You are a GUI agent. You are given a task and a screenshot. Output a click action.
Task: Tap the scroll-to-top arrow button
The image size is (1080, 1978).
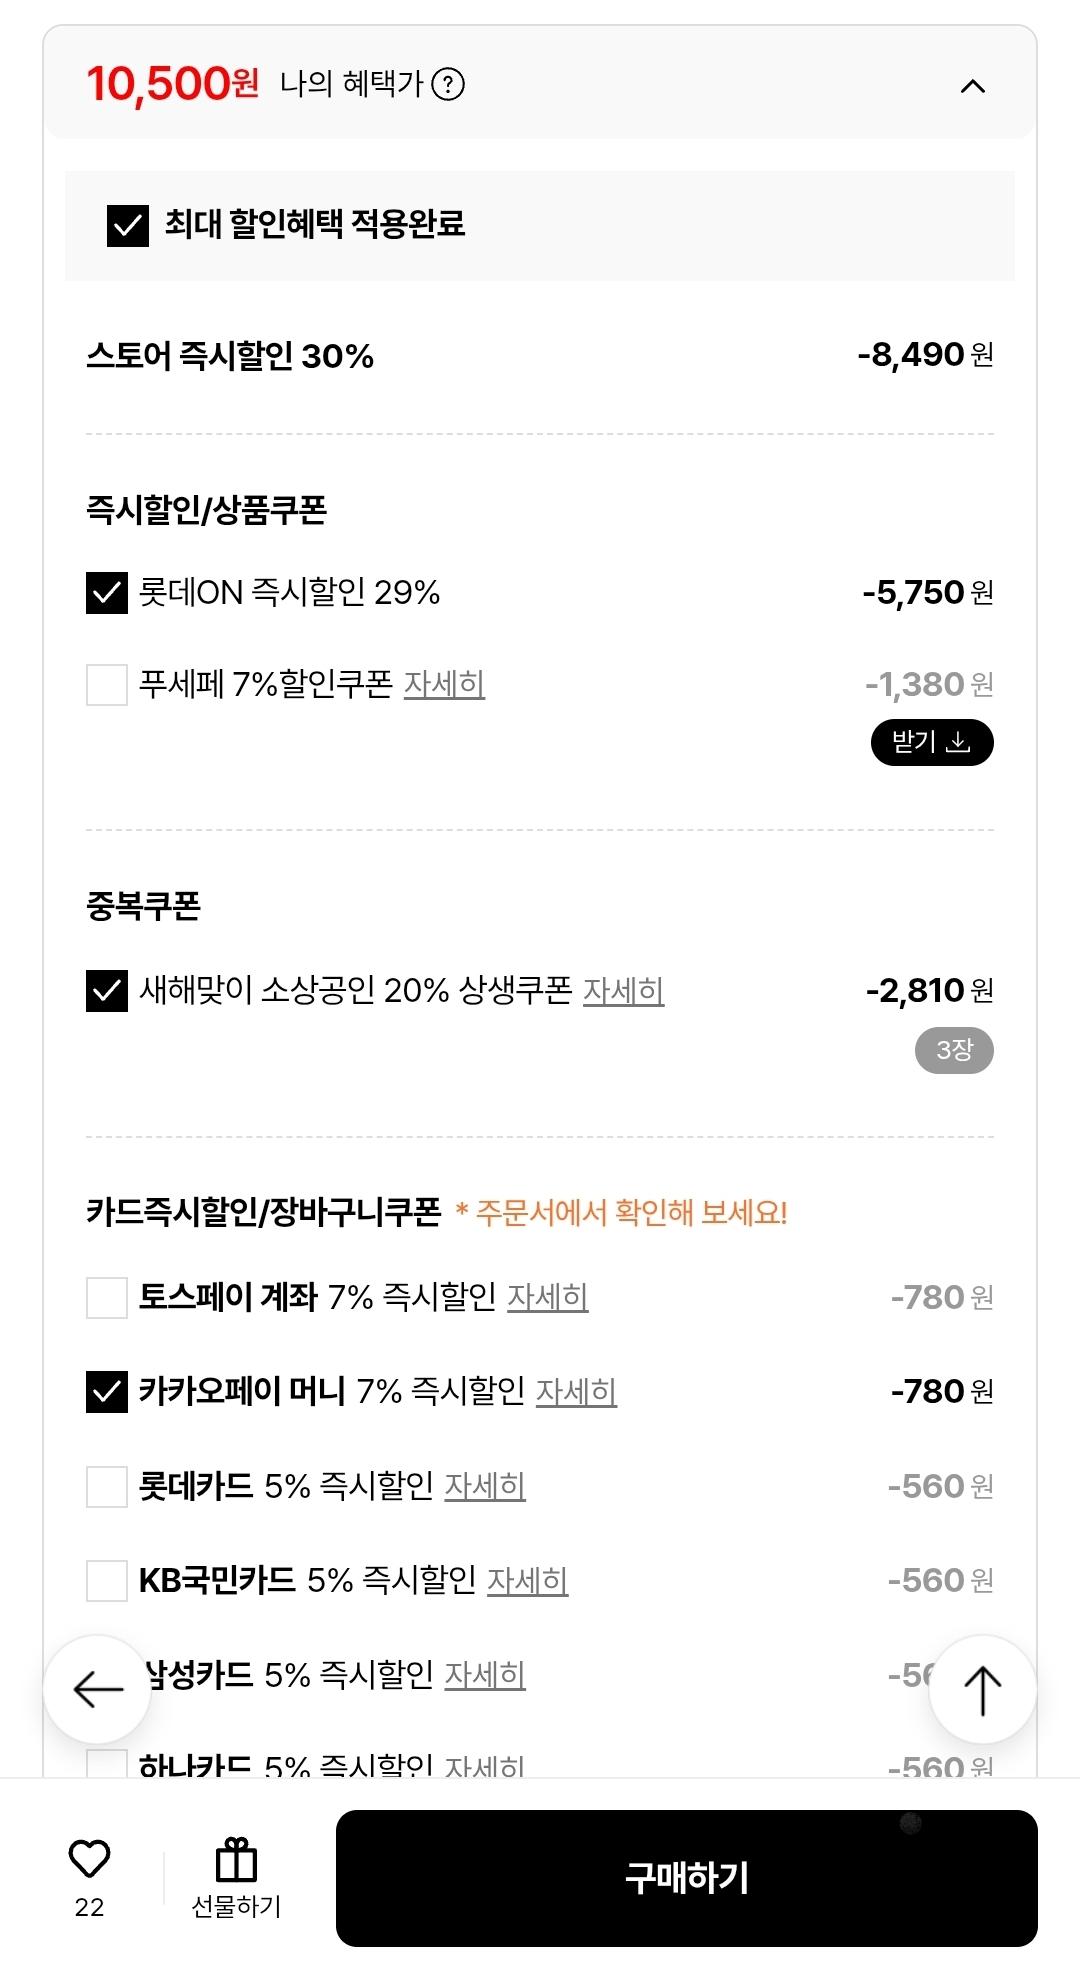[x=982, y=1689]
